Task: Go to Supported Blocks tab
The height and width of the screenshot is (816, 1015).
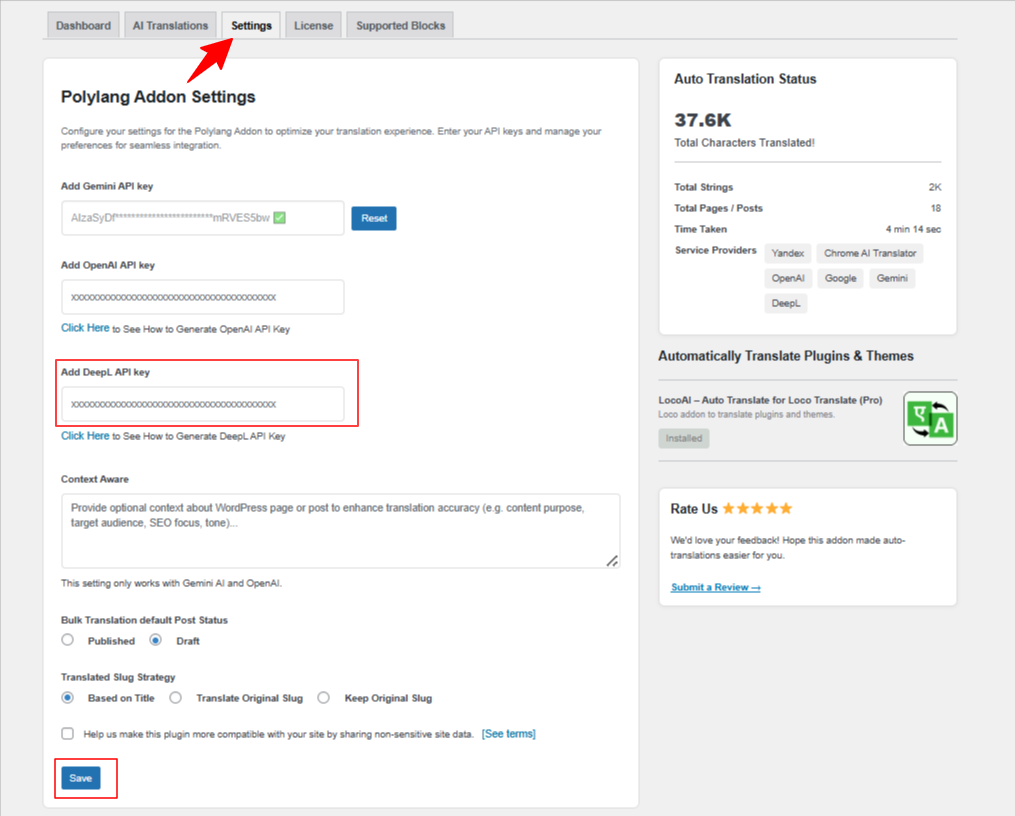Action: [400, 25]
